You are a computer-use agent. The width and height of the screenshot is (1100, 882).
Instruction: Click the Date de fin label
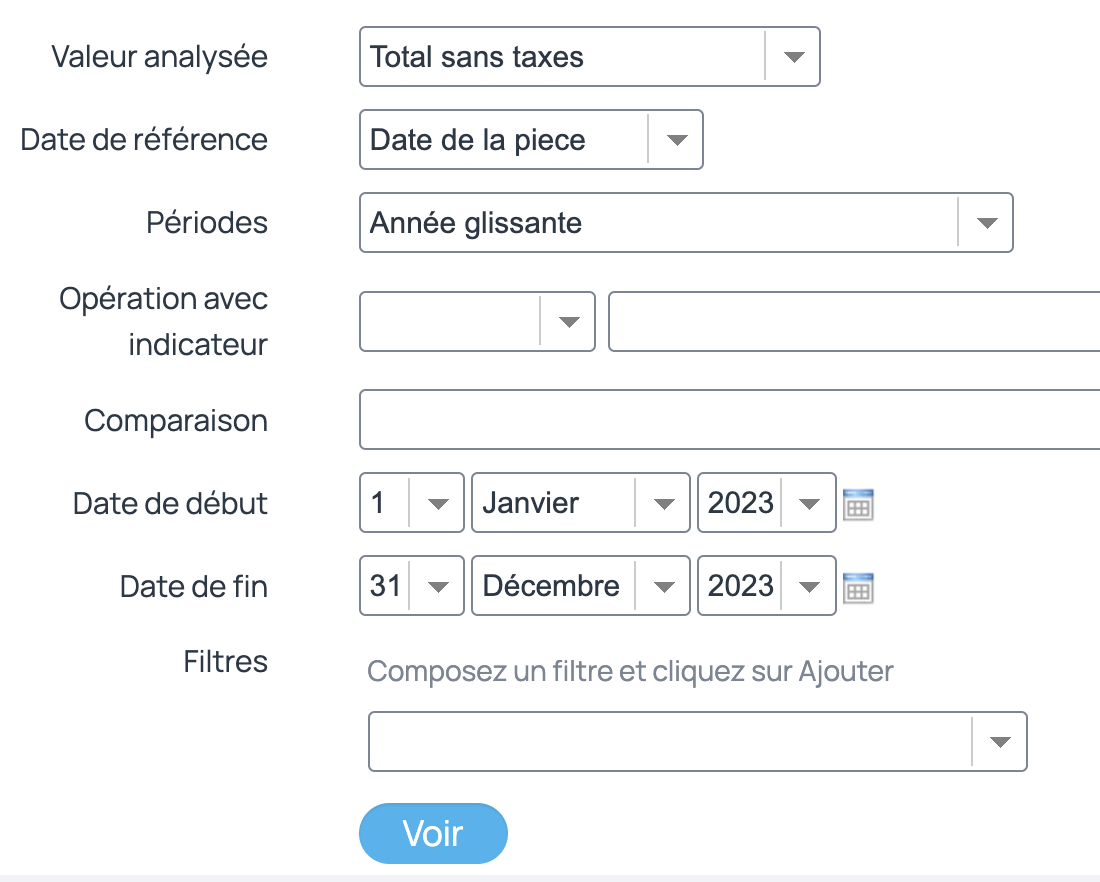coord(194,586)
